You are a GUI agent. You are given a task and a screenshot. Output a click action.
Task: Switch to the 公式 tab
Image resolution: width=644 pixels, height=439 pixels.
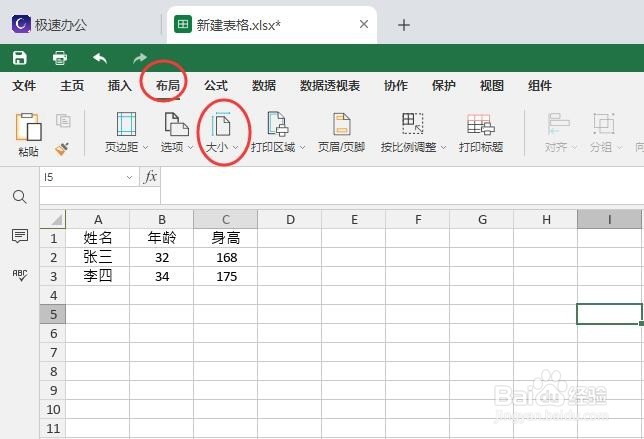(x=216, y=85)
